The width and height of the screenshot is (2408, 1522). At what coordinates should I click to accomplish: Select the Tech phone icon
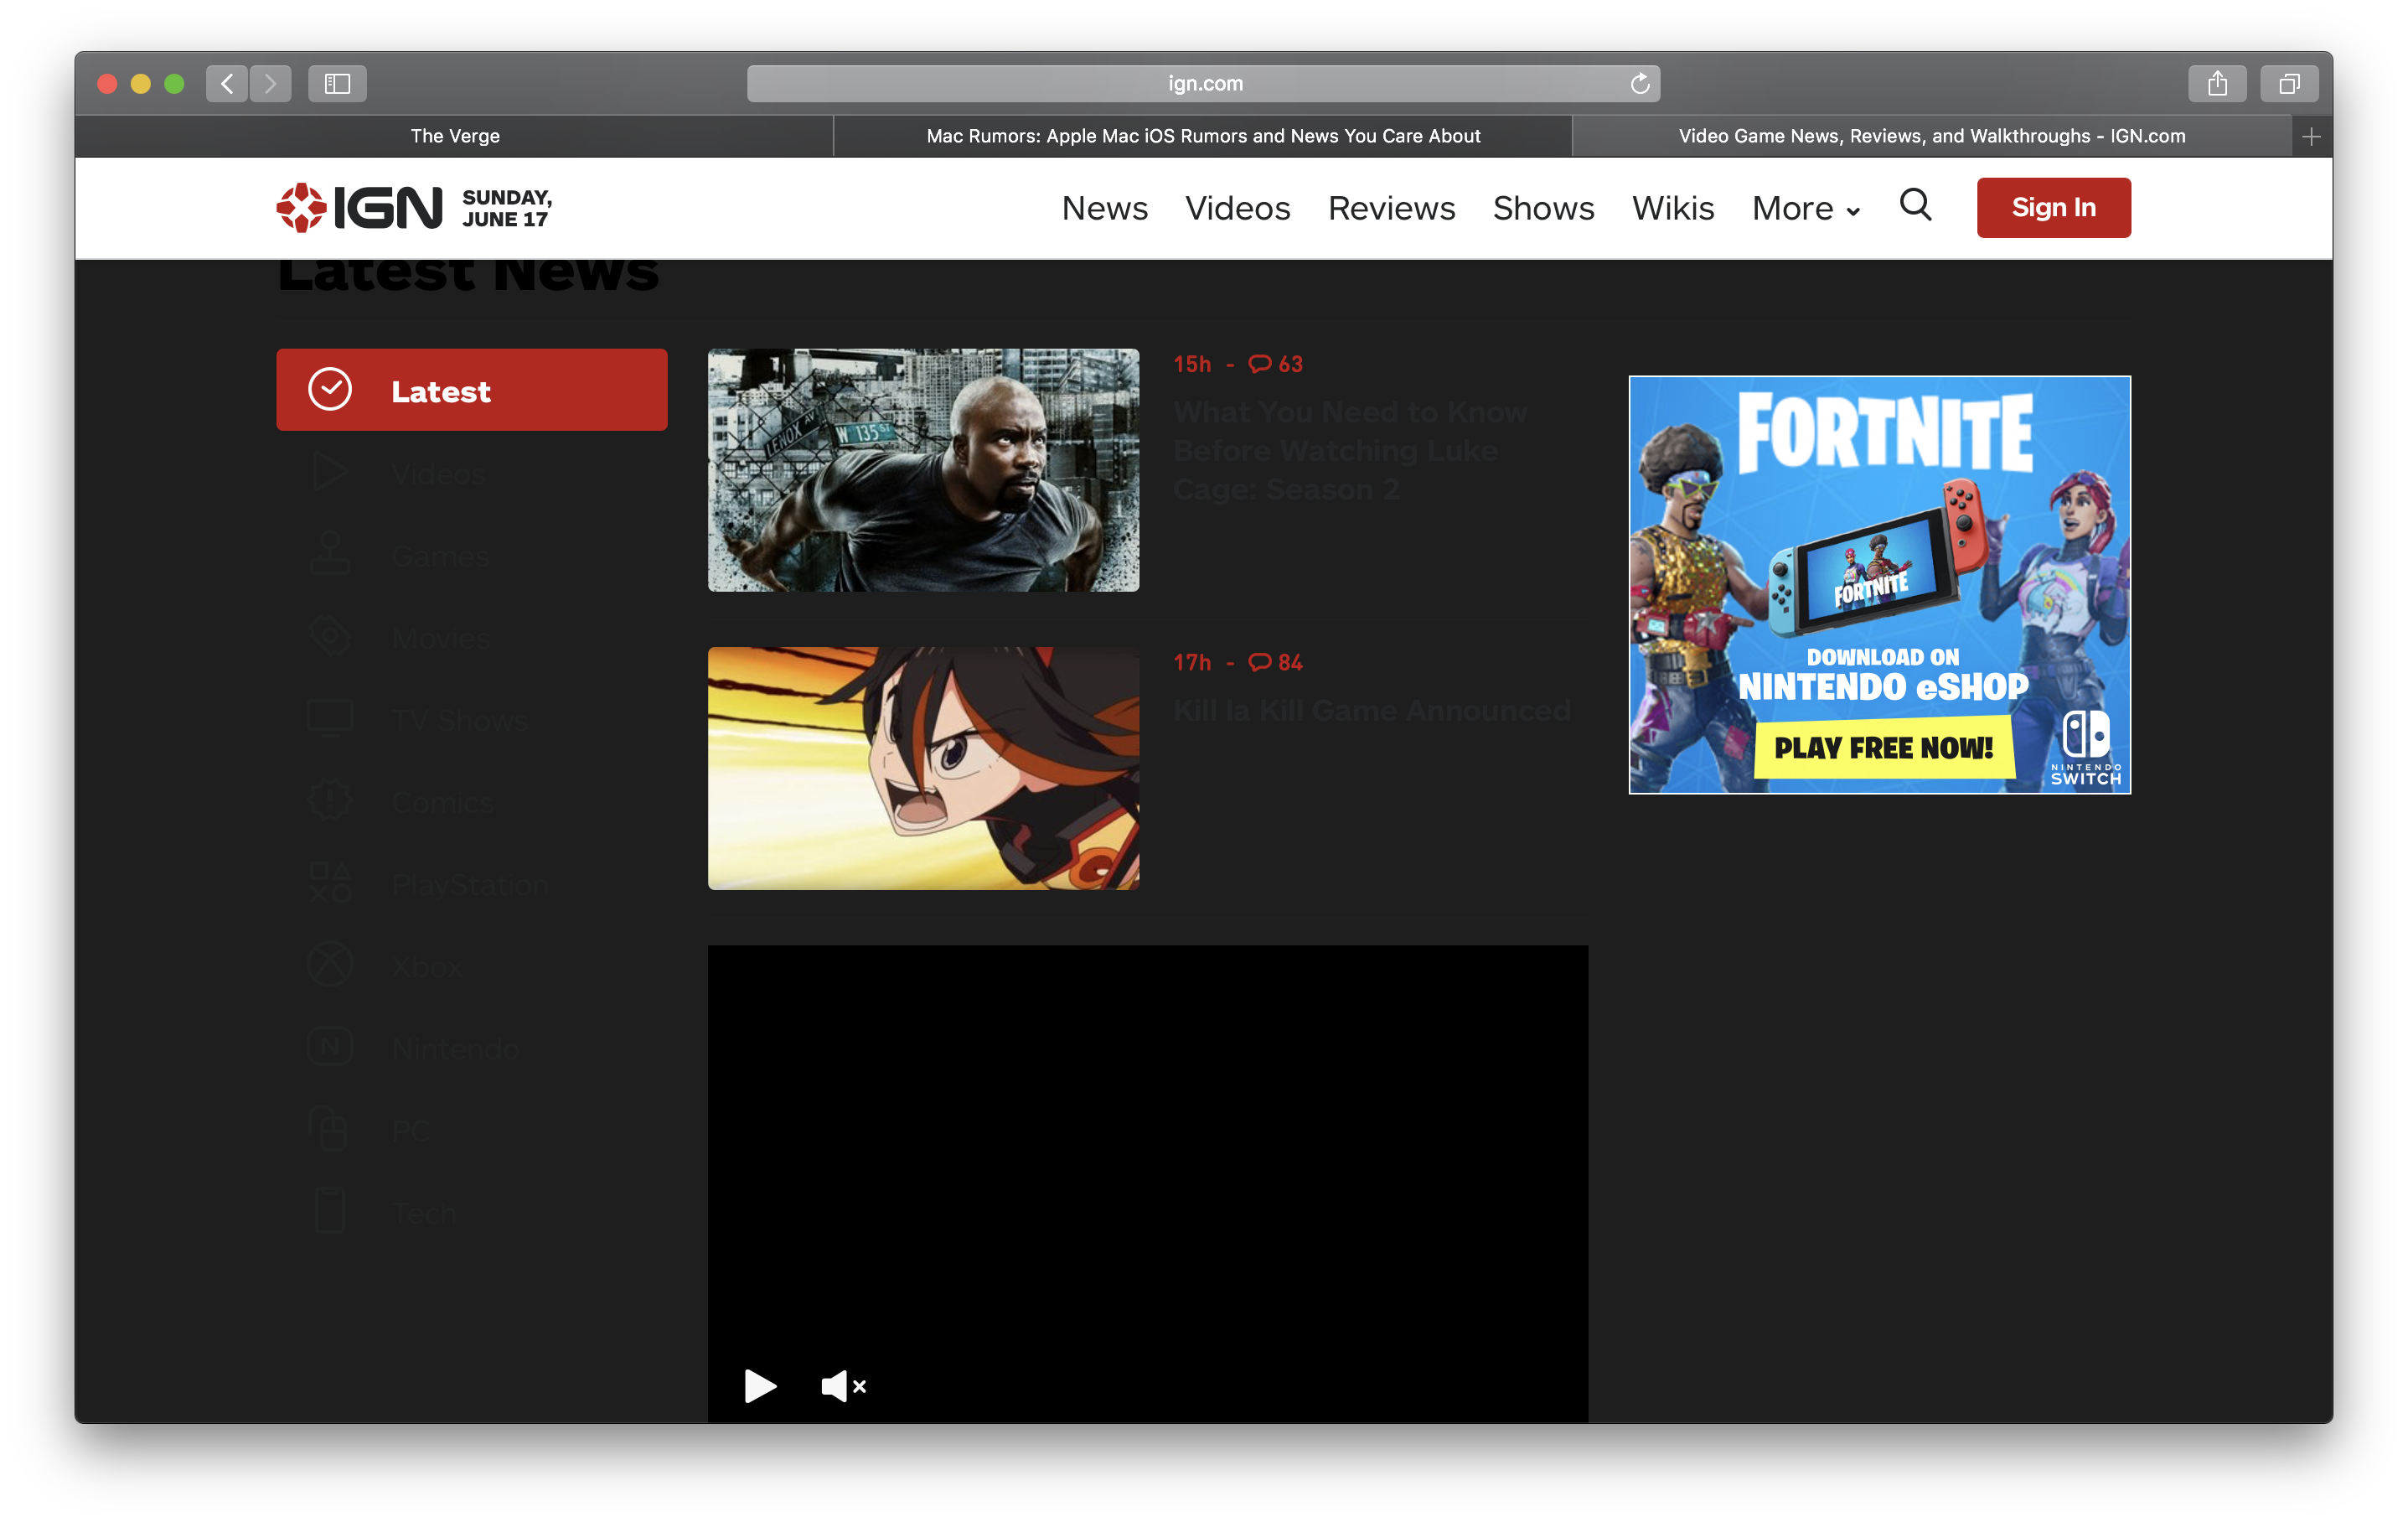(329, 1212)
